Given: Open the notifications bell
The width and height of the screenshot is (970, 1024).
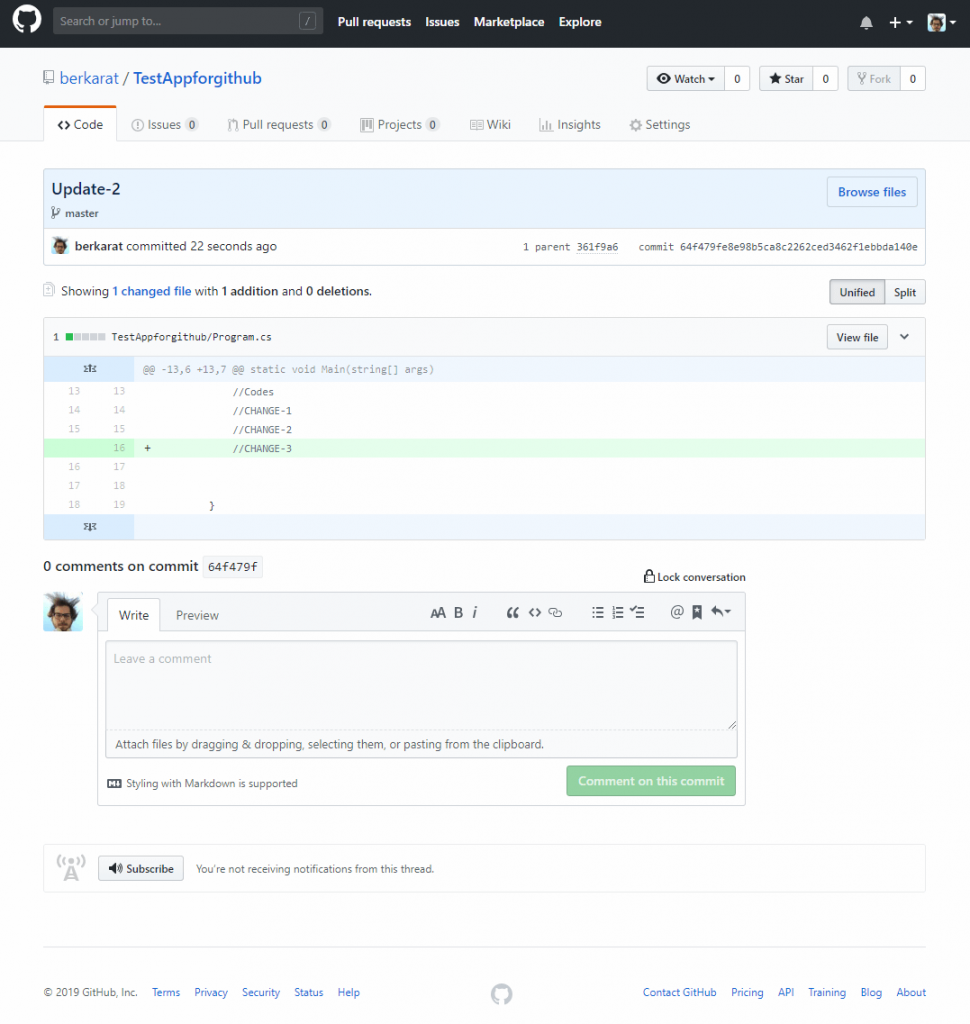Looking at the screenshot, I should click(x=866, y=23).
